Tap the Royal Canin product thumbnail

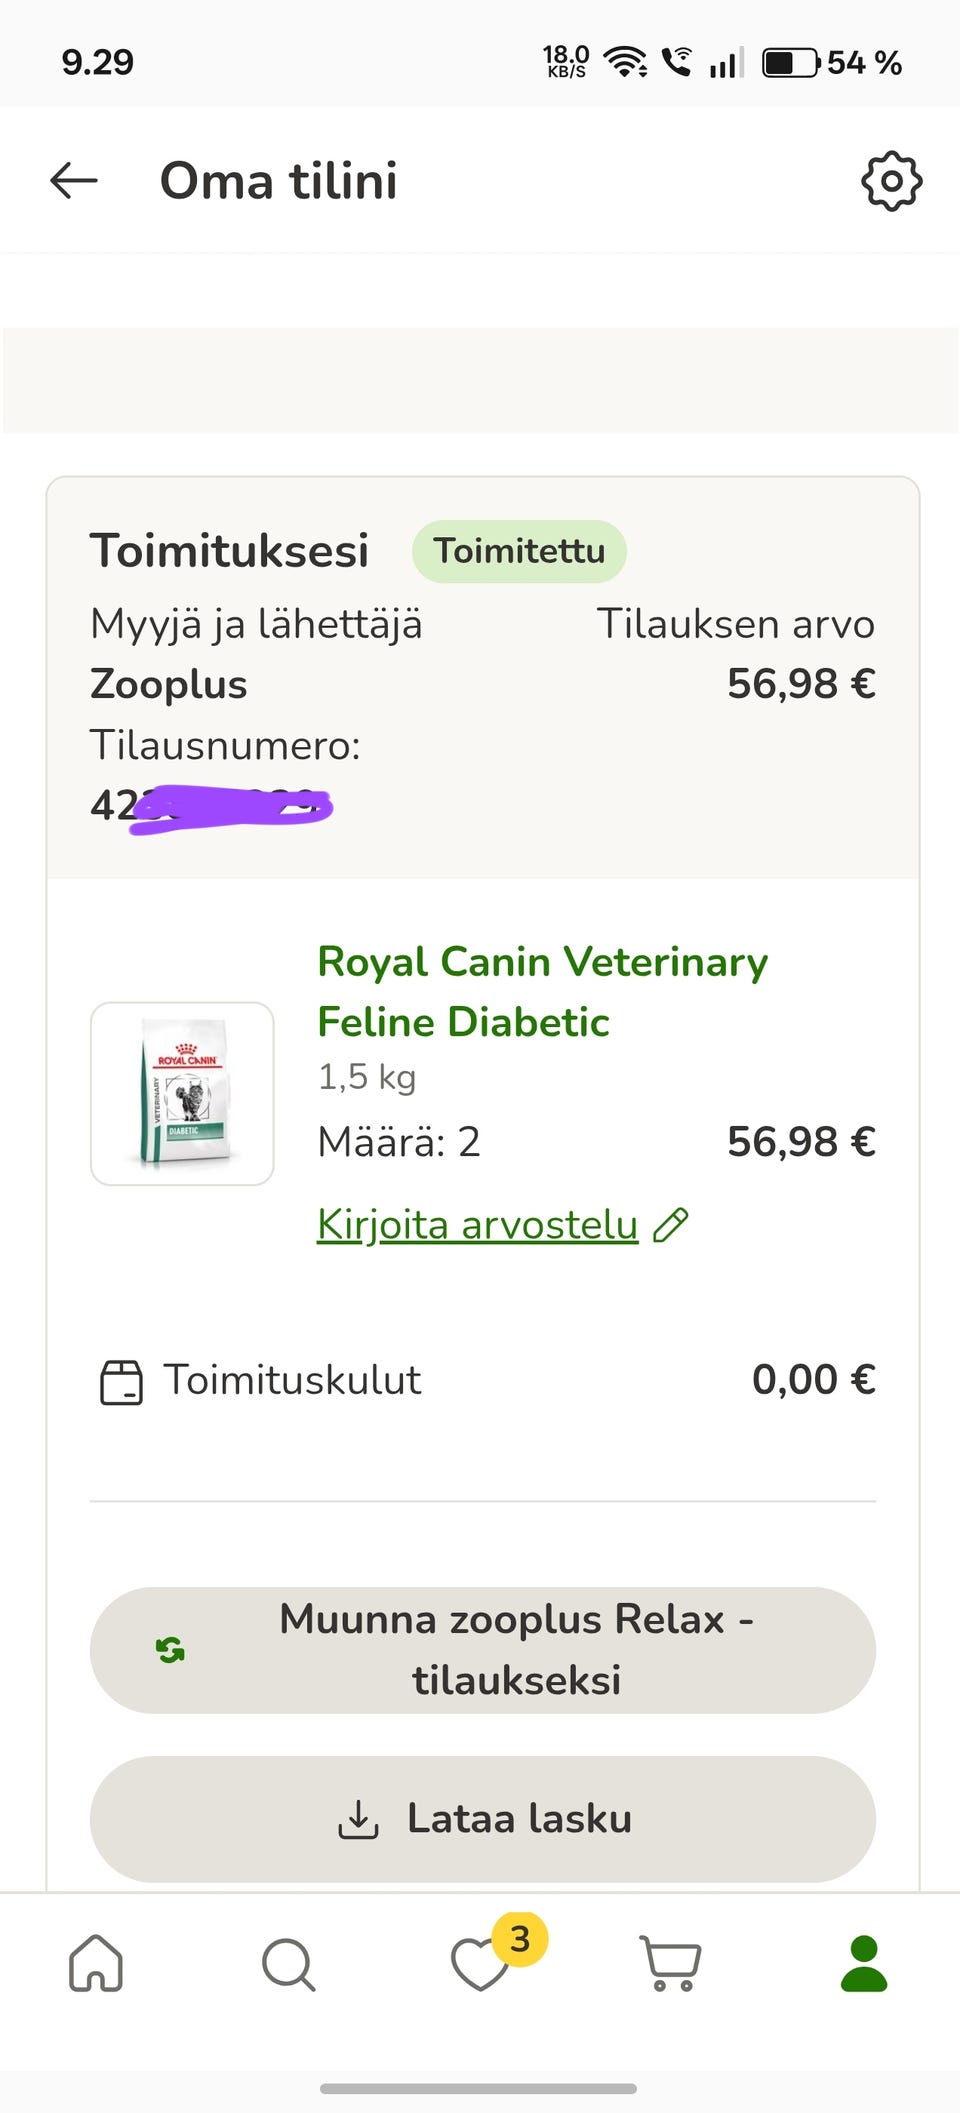pyautogui.click(x=182, y=1094)
